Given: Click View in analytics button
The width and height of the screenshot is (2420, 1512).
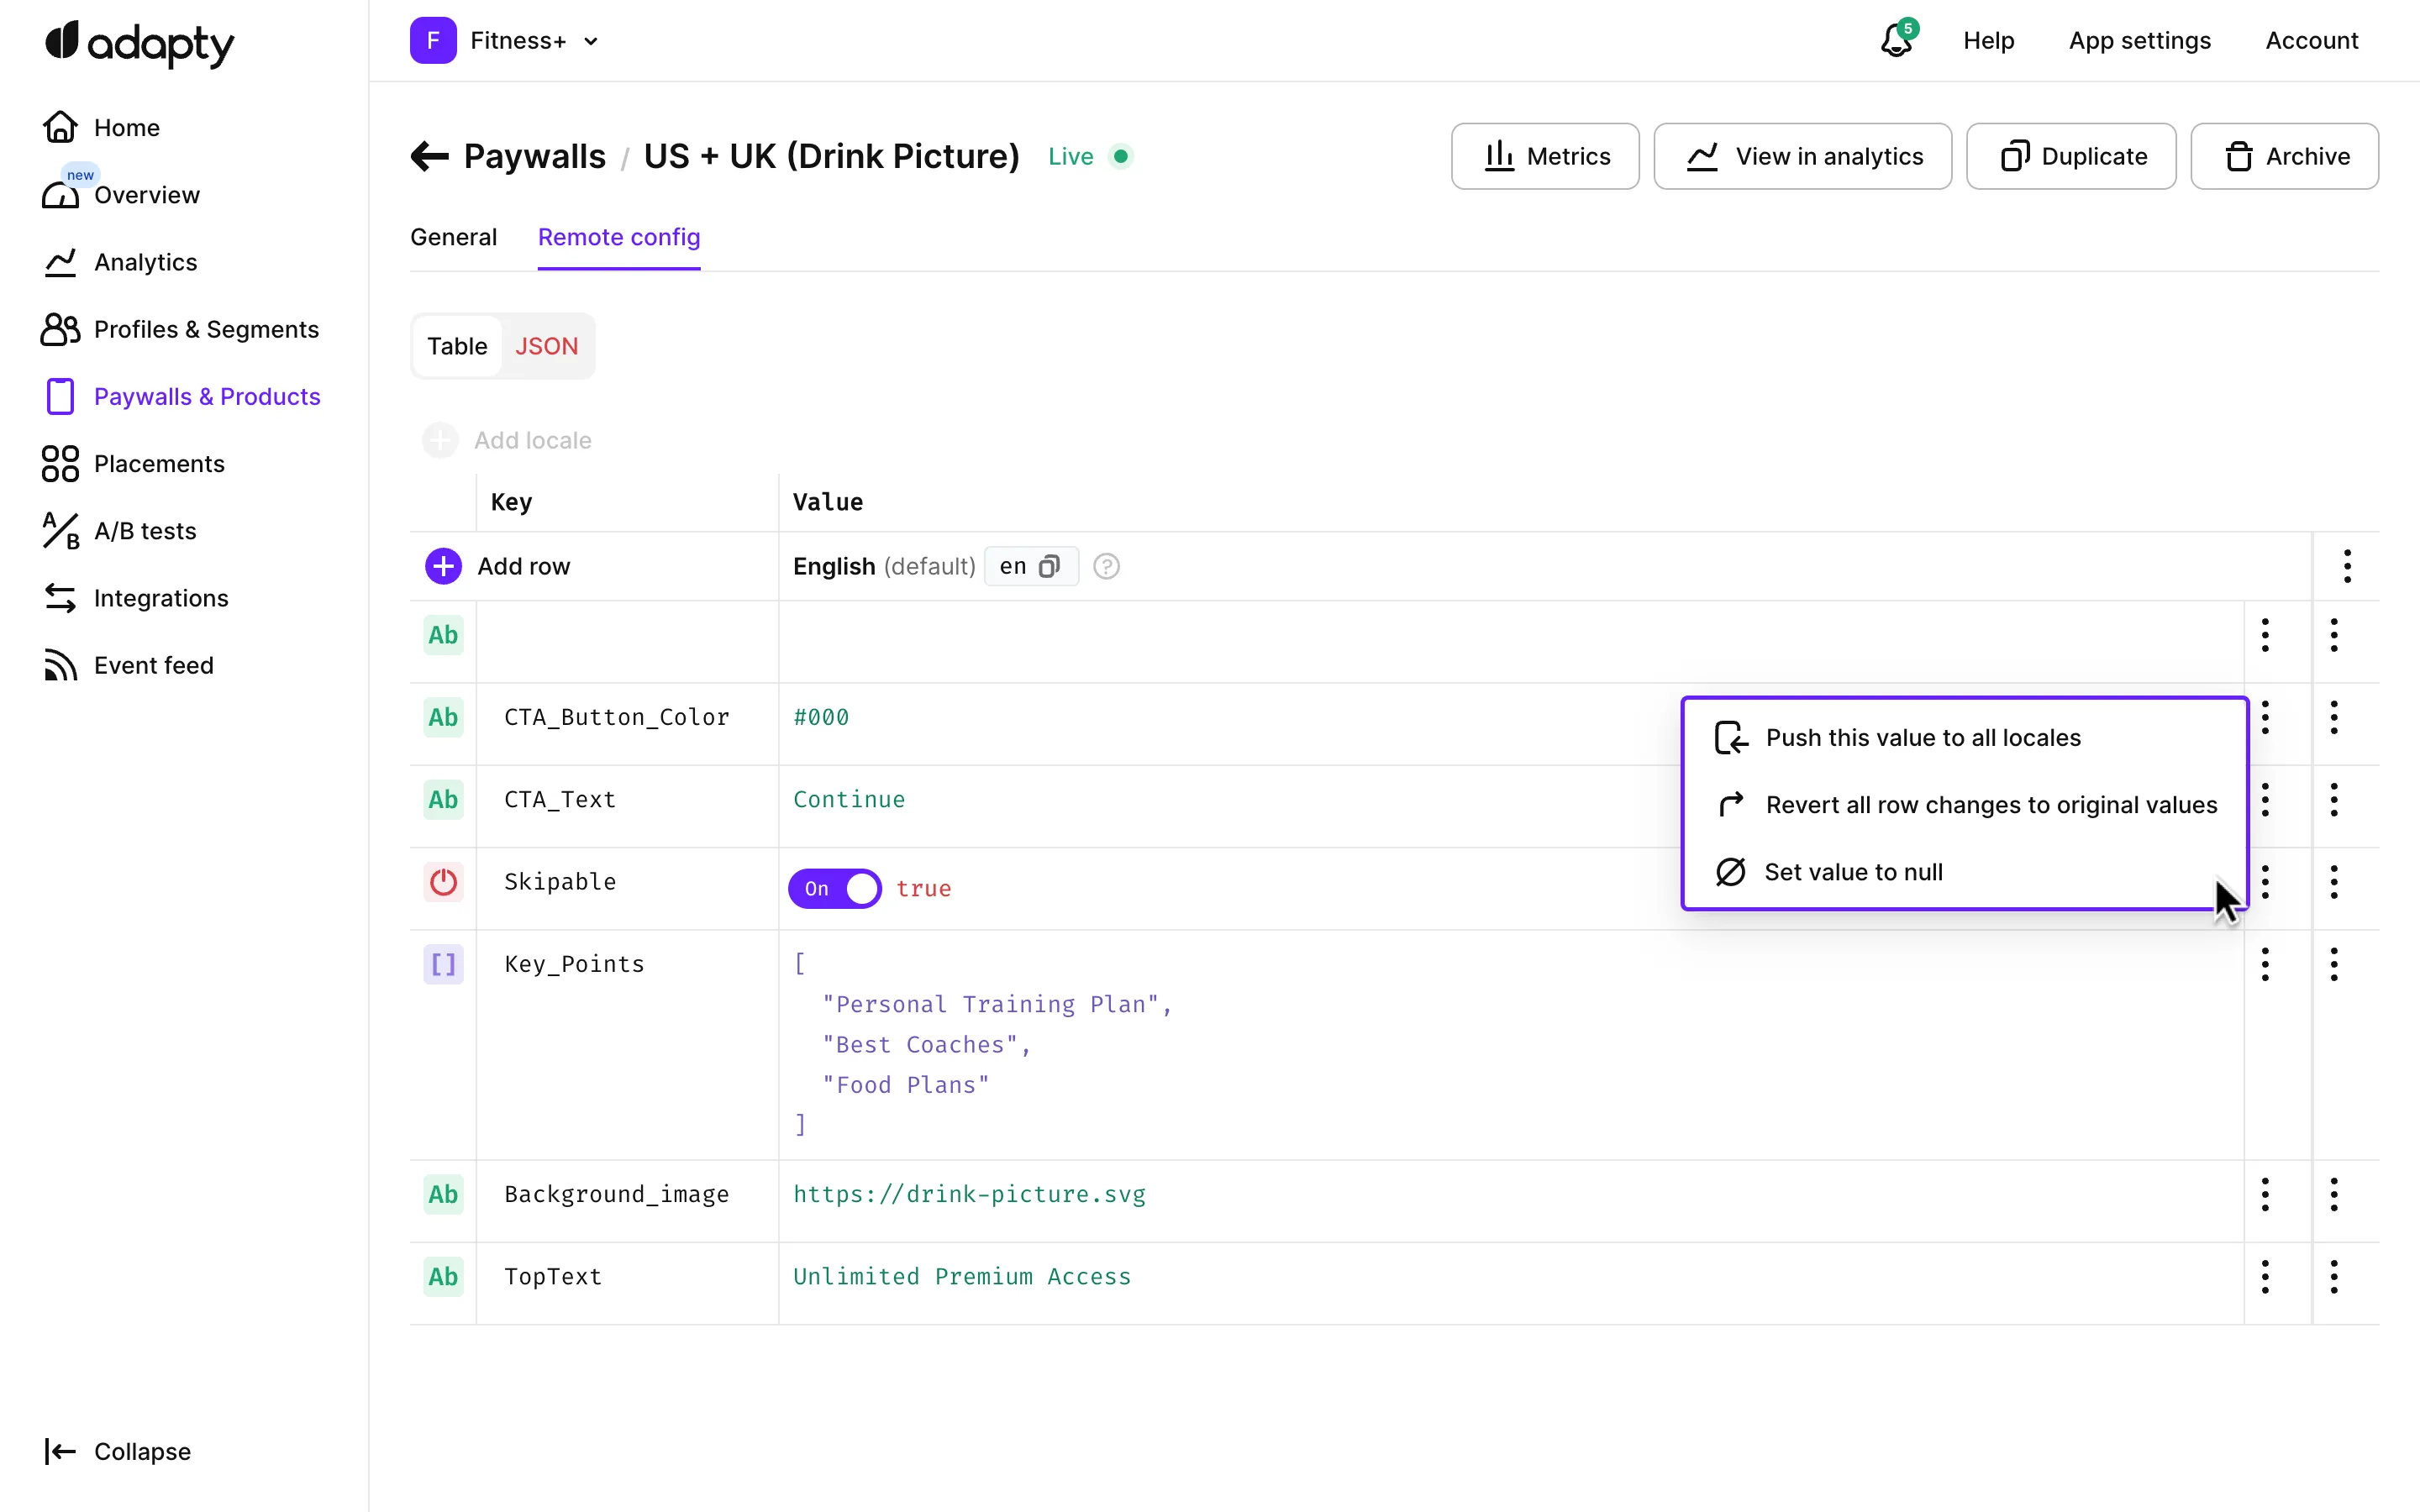Looking at the screenshot, I should pos(1802,156).
